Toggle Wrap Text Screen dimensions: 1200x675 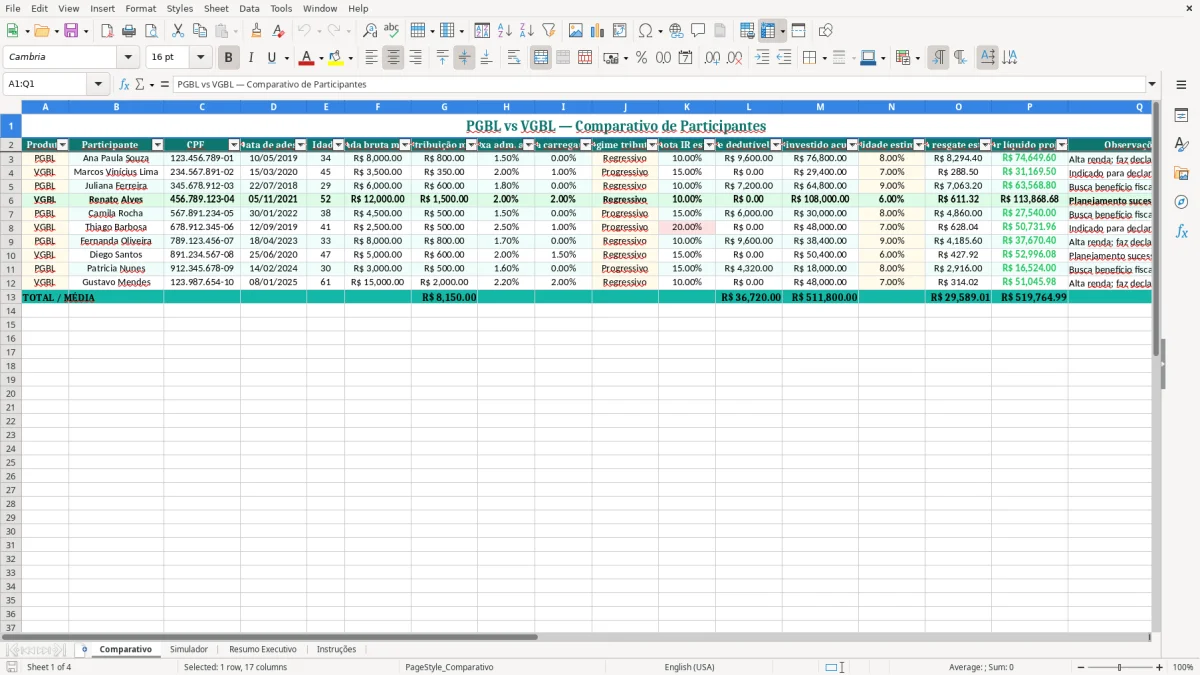[513, 58]
